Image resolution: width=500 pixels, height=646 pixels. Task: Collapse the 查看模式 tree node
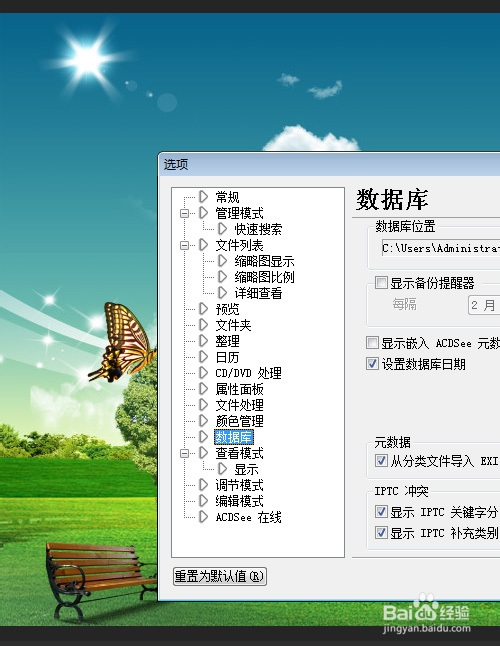click(x=184, y=453)
